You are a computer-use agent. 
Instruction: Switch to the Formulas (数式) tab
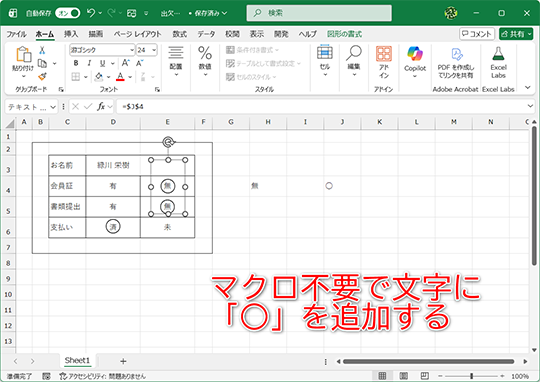(179, 34)
